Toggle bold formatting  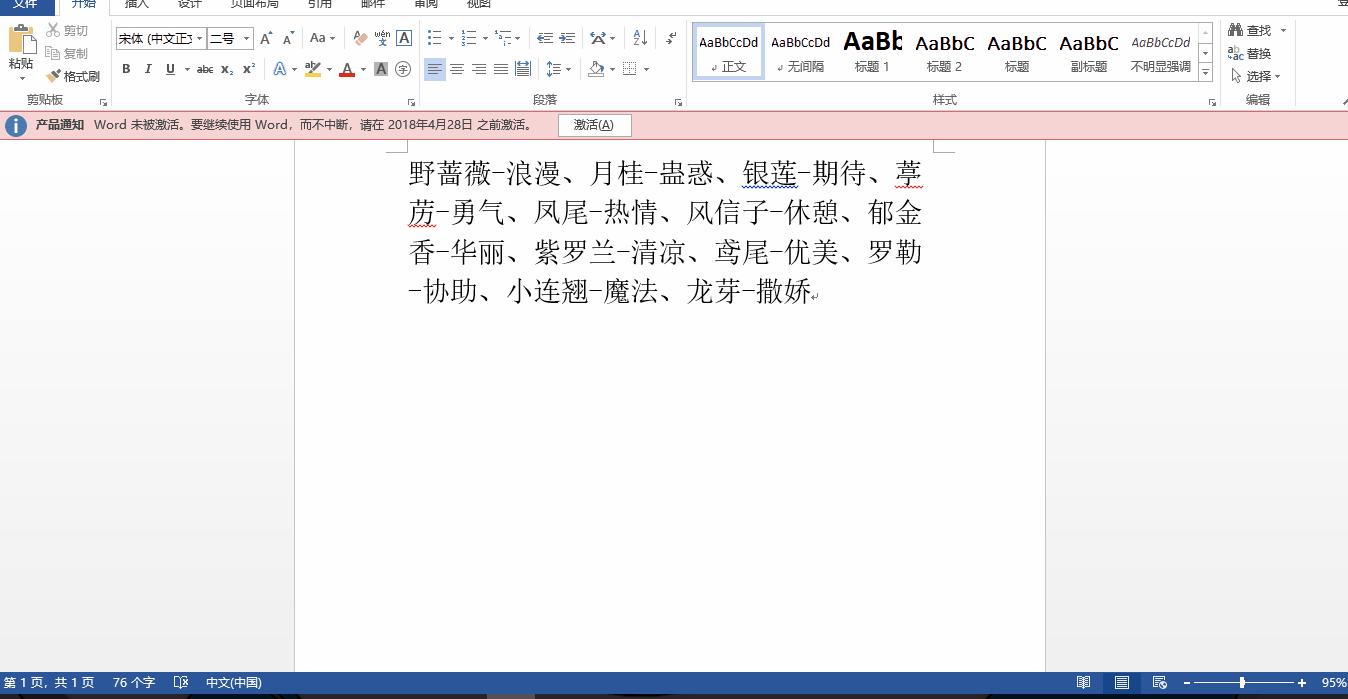(126, 69)
